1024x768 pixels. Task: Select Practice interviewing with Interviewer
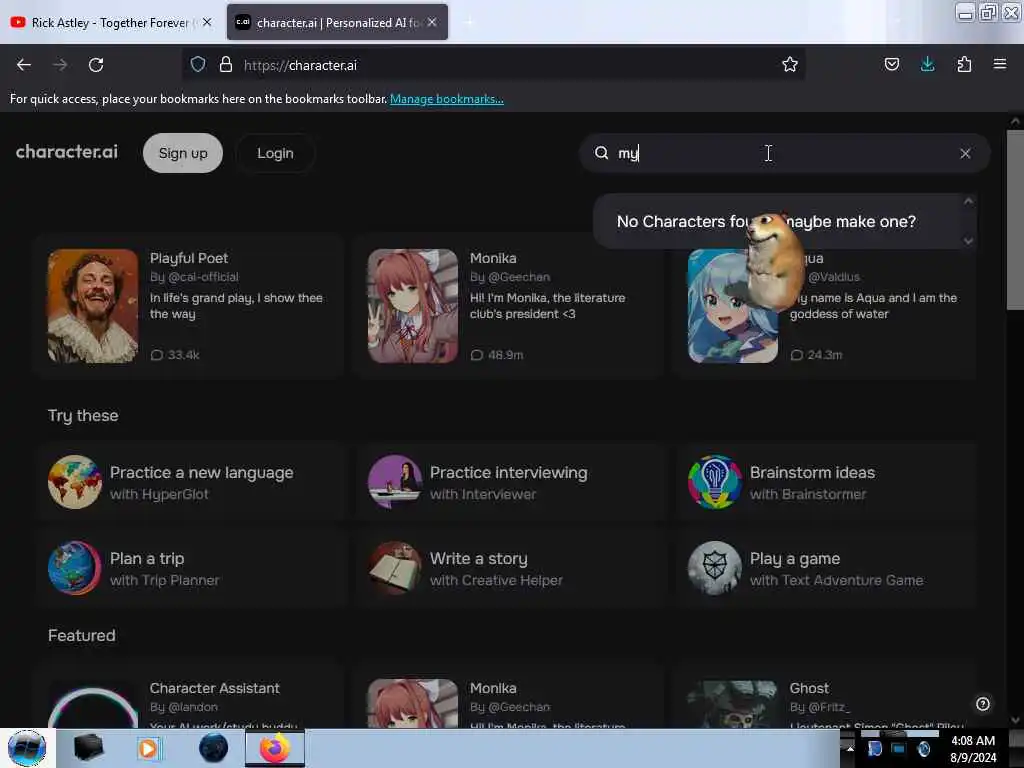point(509,482)
